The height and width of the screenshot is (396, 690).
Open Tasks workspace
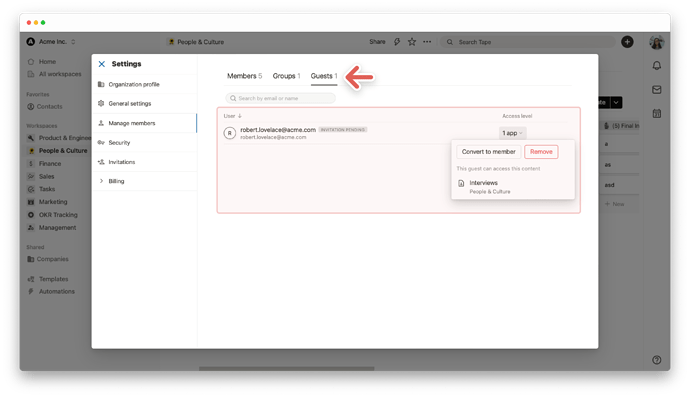[x=41, y=189]
